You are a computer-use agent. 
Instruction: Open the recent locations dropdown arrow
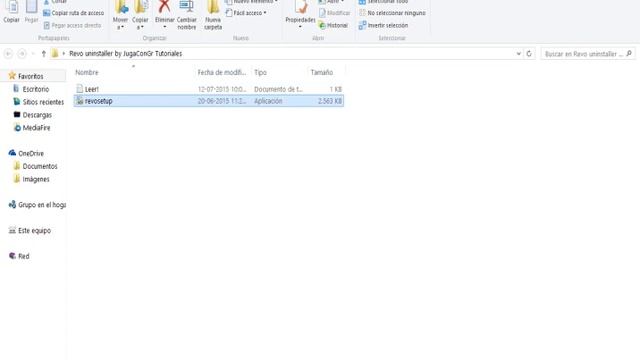click(33, 53)
